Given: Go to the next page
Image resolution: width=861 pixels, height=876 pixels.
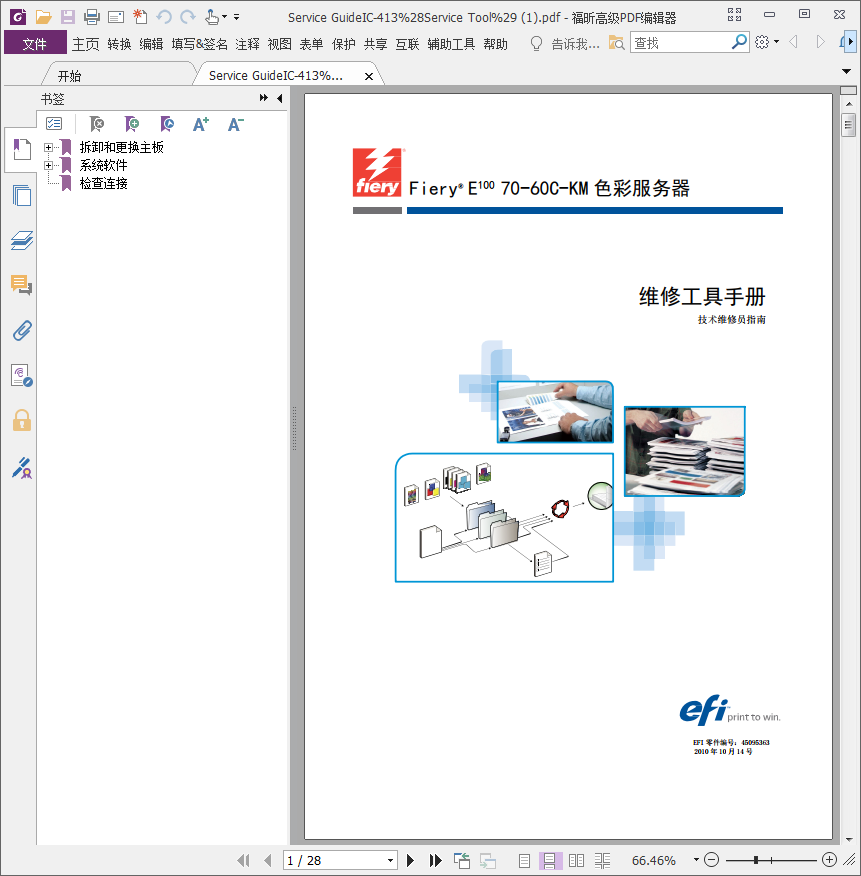Looking at the screenshot, I should coord(410,860).
